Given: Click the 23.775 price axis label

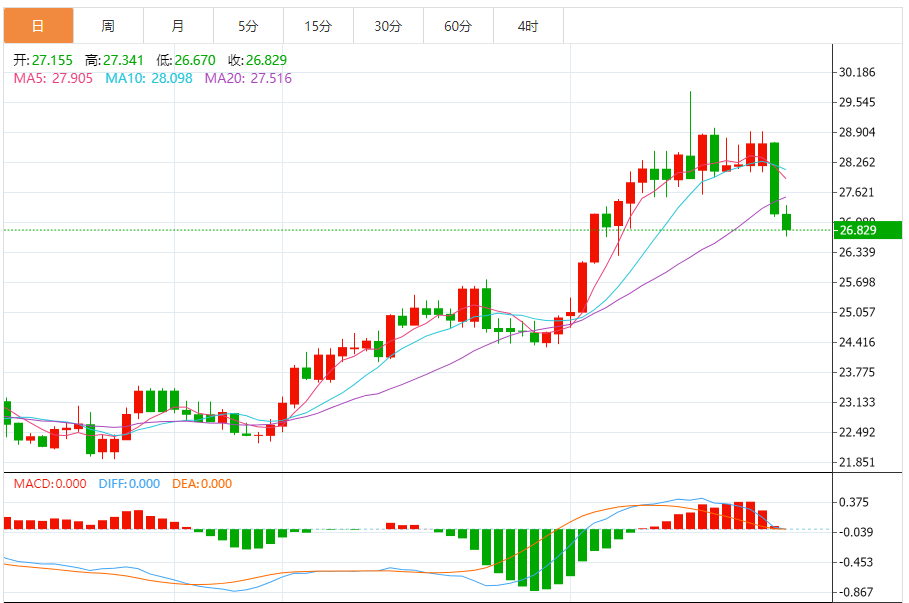Looking at the screenshot, I should coord(857,372).
